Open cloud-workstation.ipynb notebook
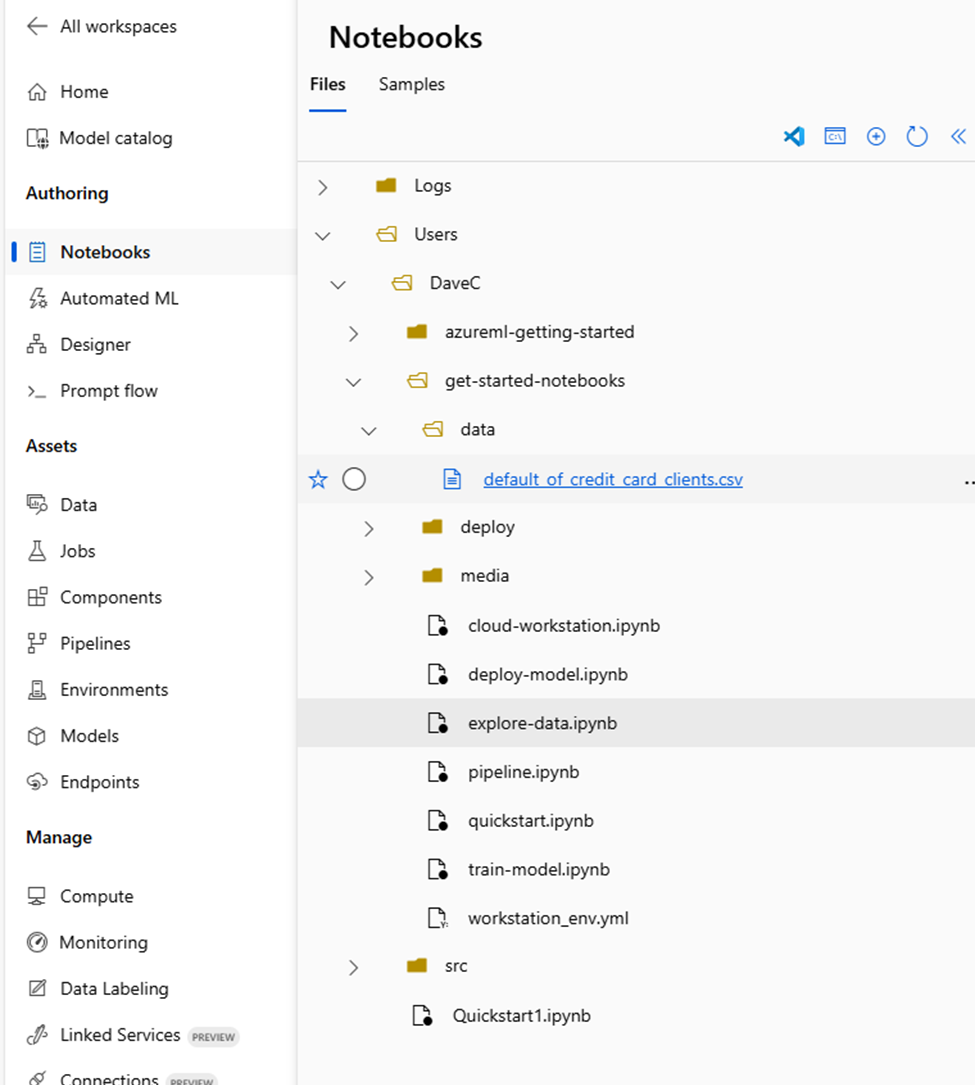Screen dimensions: 975x1085 [564, 626]
